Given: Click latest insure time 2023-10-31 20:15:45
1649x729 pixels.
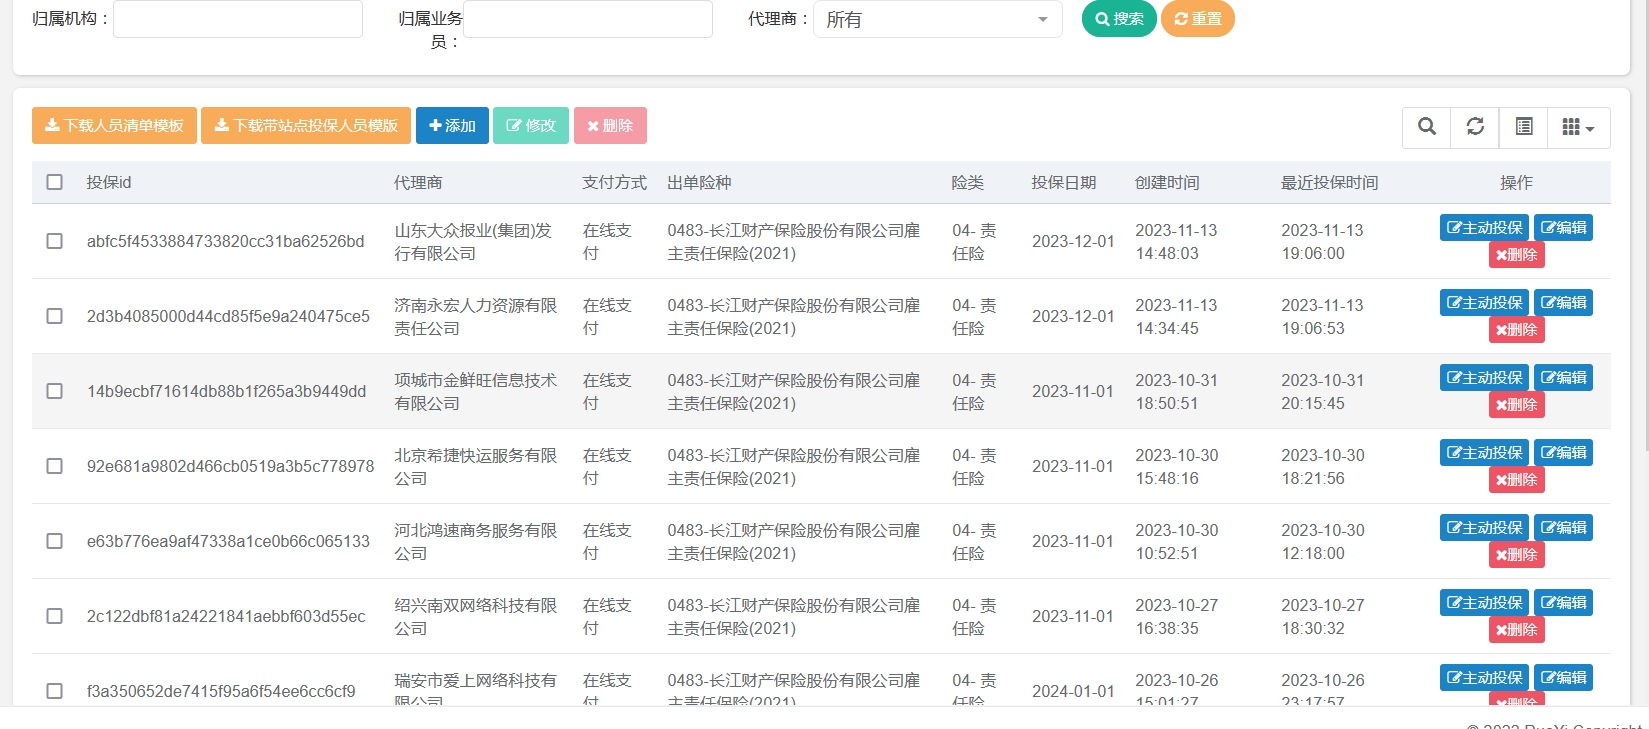Looking at the screenshot, I should (x=1323, y=392).
